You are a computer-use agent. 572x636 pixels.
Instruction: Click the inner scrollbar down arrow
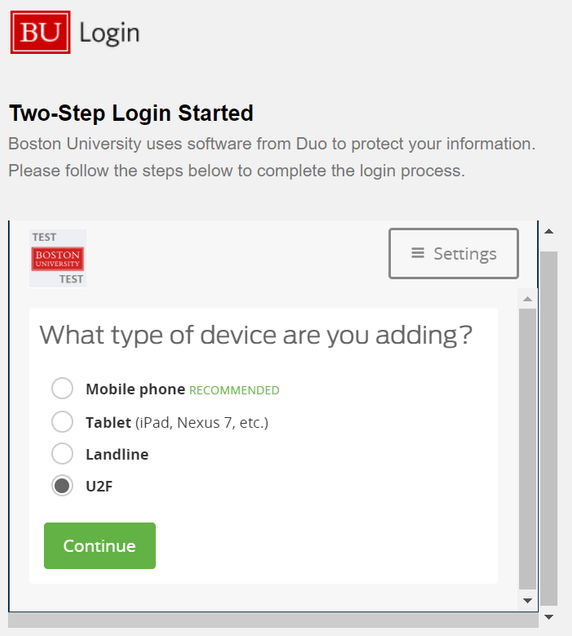click(527, 600)
